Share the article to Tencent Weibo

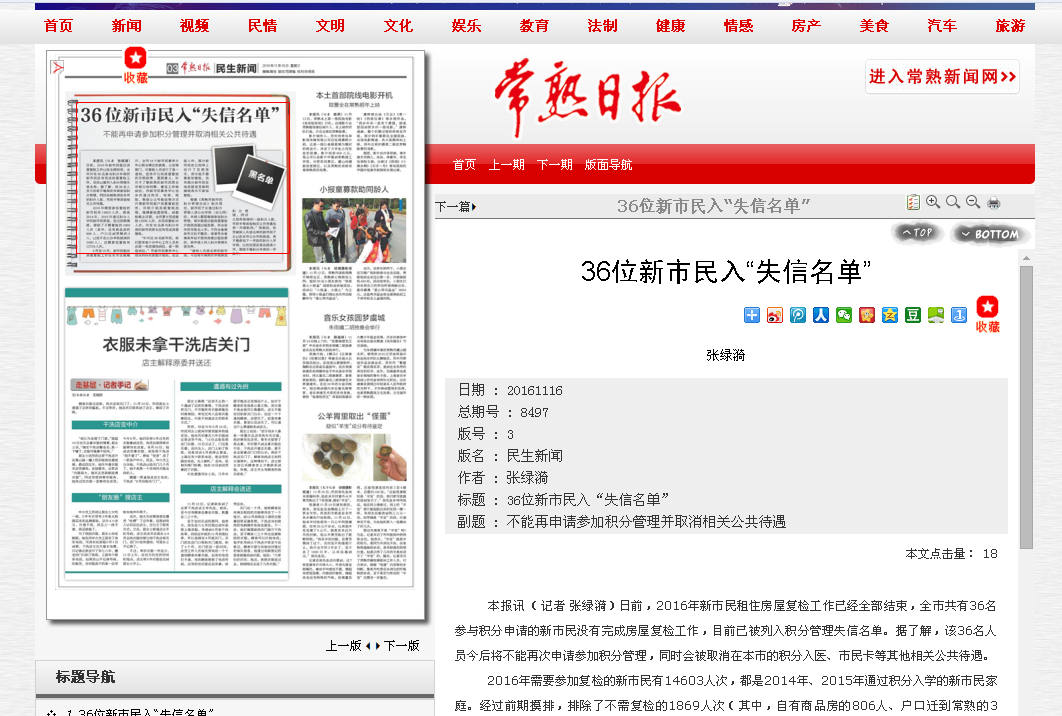click(x=798, y=315)
